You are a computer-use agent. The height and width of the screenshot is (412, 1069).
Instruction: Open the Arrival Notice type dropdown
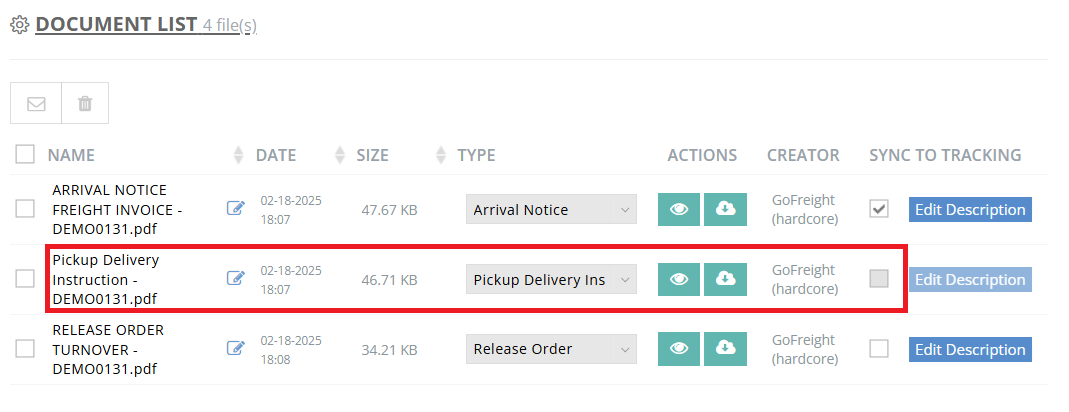[x=551, y=210]
